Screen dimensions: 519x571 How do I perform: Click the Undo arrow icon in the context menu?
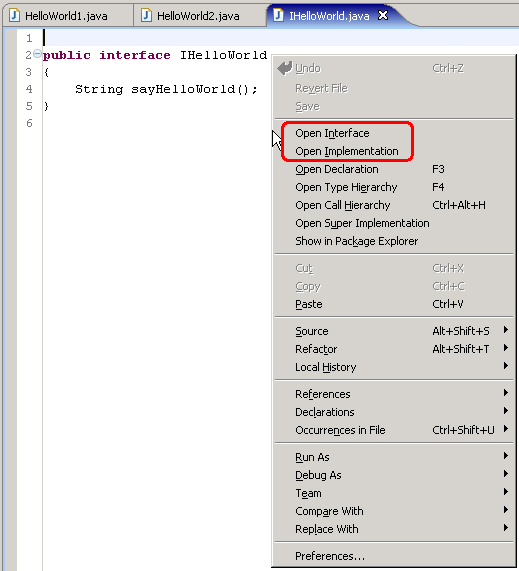point(285,68)
